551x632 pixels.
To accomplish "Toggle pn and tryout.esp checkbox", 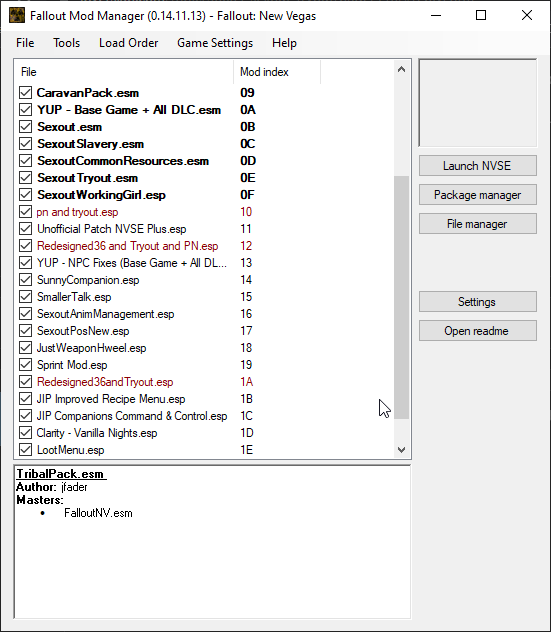I will [25, 212].
